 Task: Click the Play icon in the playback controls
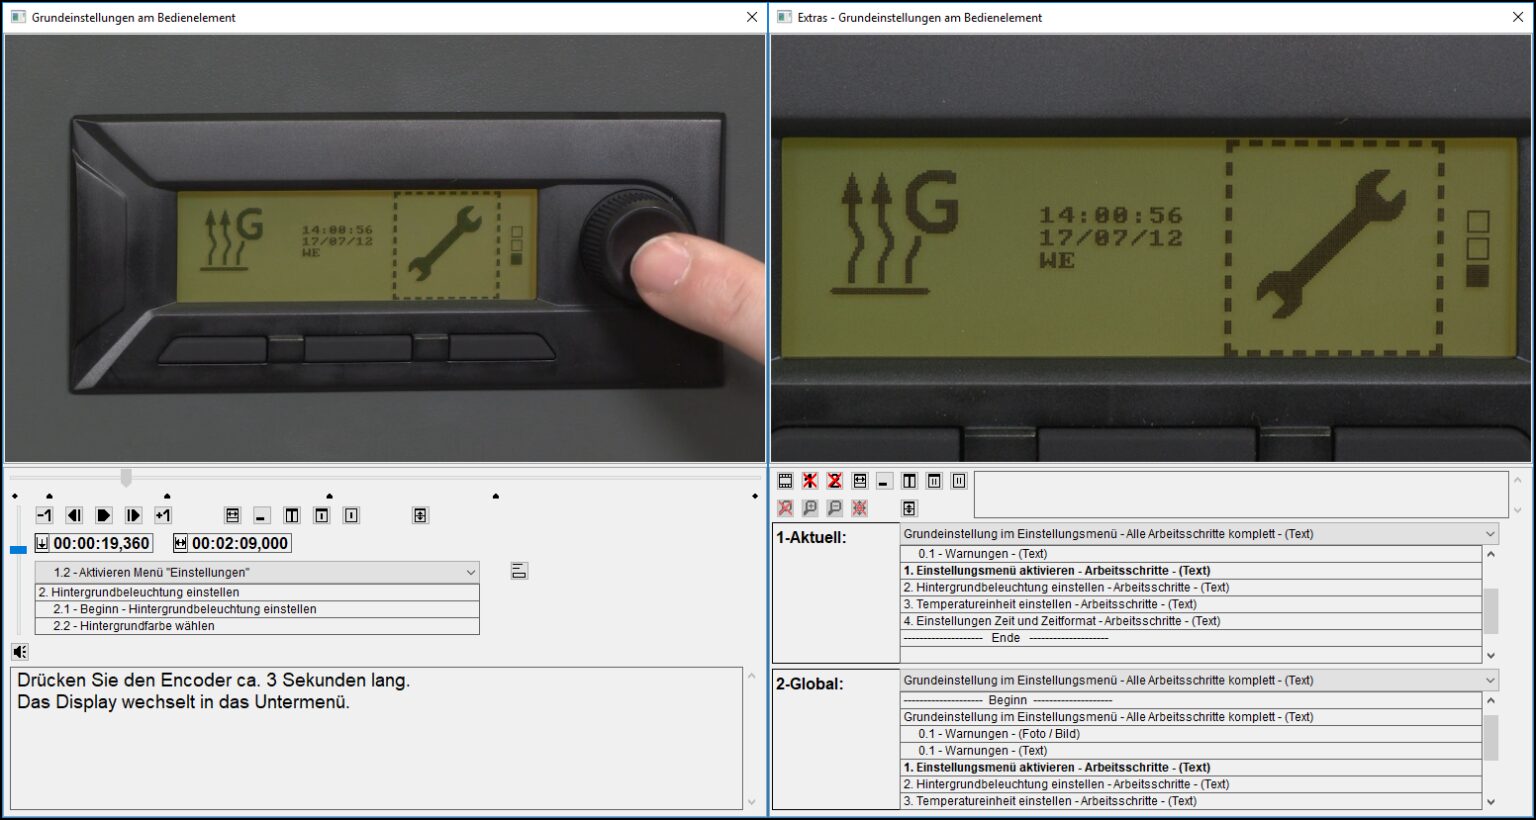104,515
